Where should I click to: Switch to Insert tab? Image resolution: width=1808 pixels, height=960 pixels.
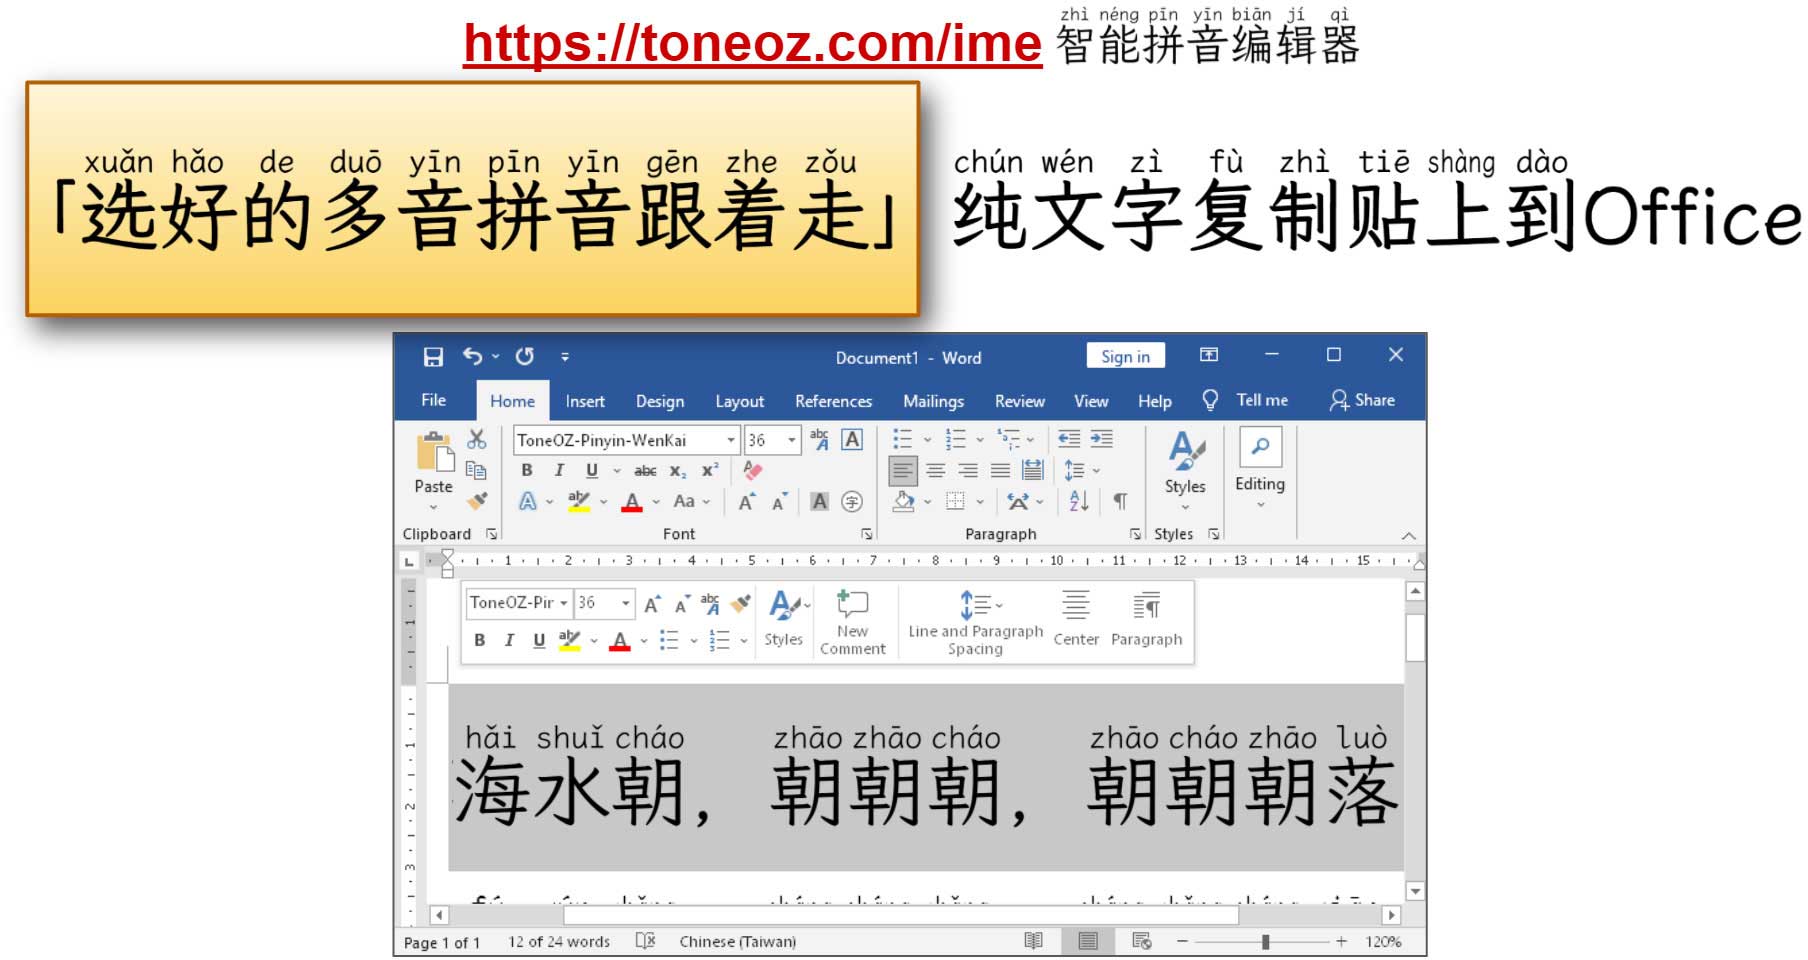pyautogui.click(x=585, y=401)
